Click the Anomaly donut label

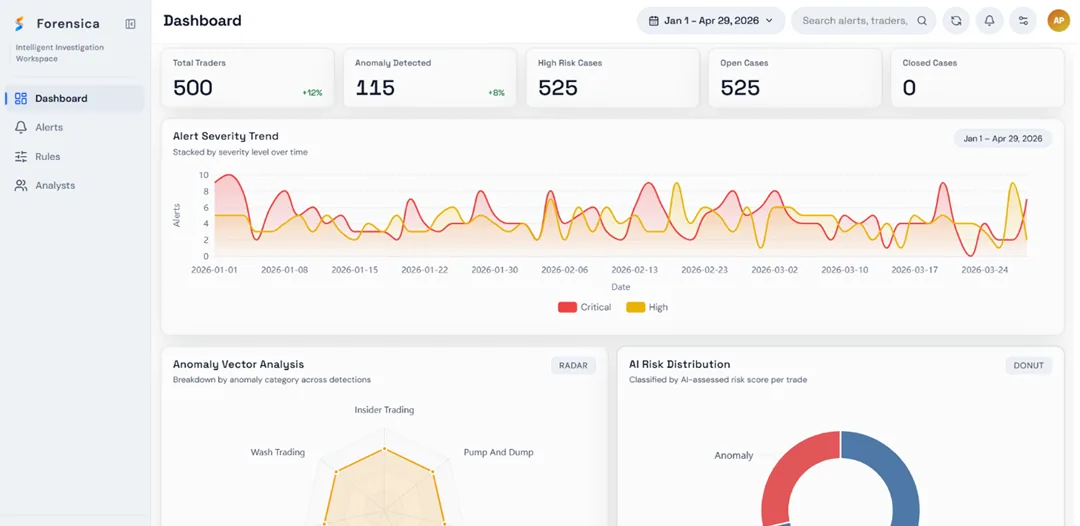point(734,455)
